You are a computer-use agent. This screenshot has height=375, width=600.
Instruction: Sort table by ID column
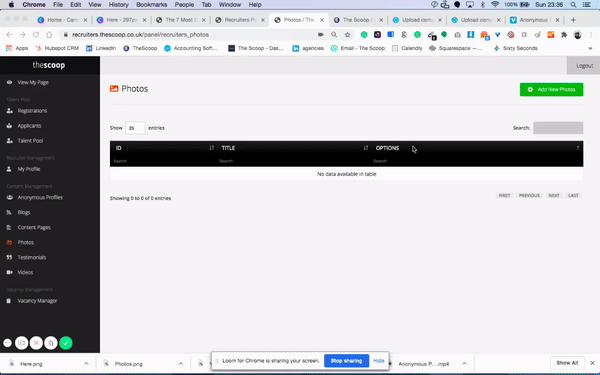(163, 148)
